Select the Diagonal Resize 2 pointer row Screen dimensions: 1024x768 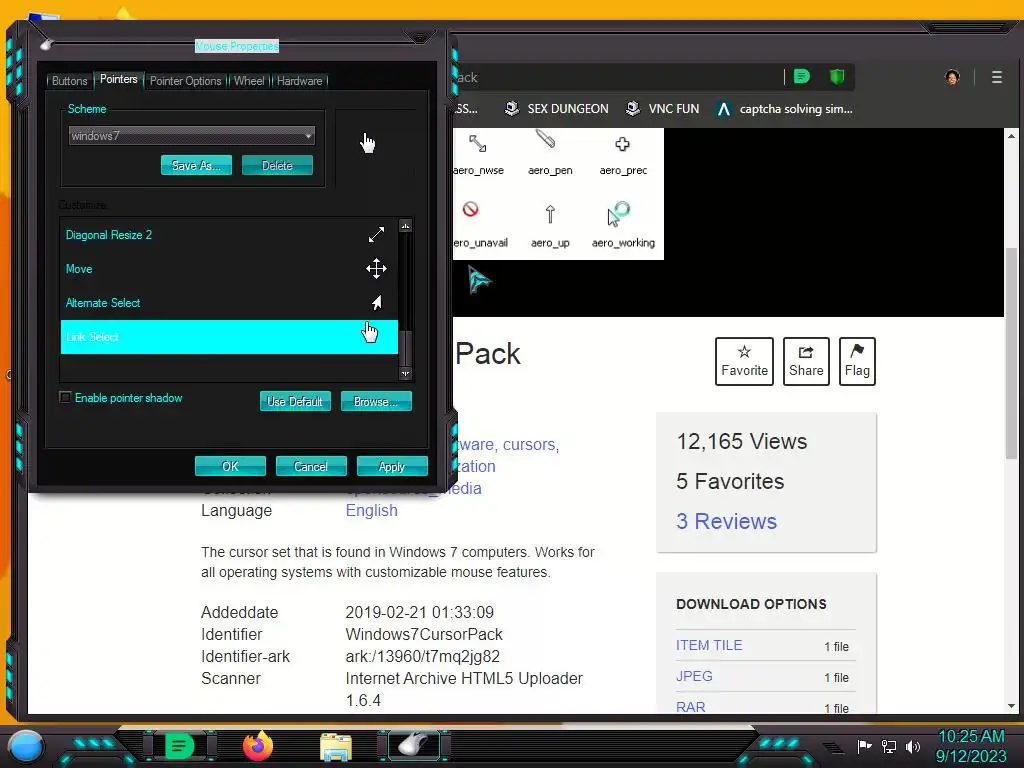point(229,235)
